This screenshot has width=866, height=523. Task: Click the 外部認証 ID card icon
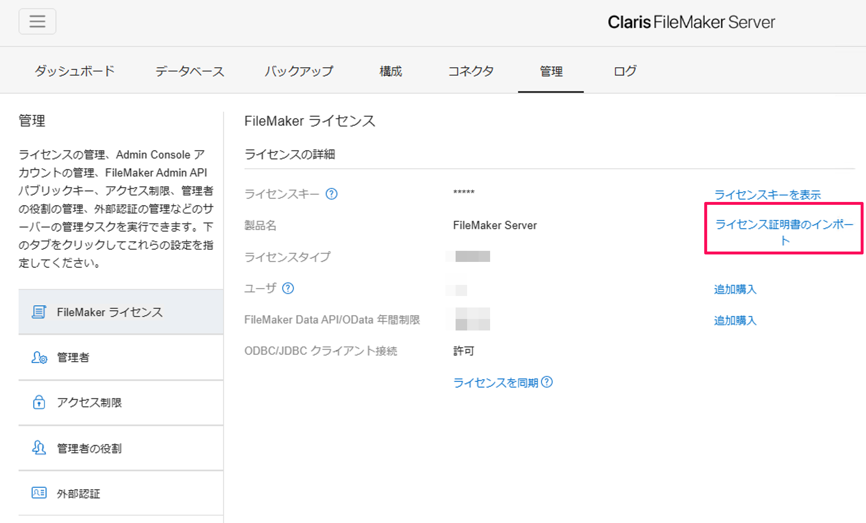coord(39,493)
